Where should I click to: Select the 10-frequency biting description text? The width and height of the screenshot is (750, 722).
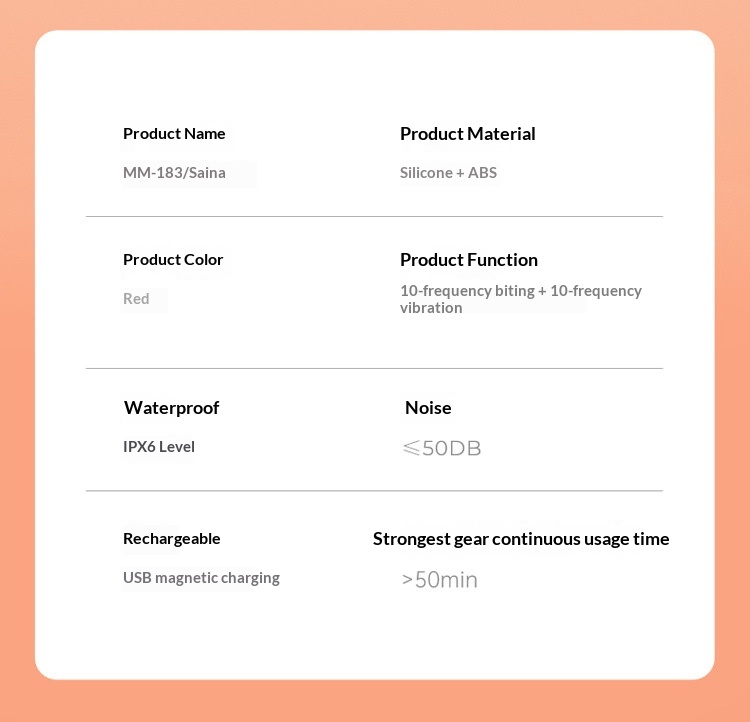[521, 299]
